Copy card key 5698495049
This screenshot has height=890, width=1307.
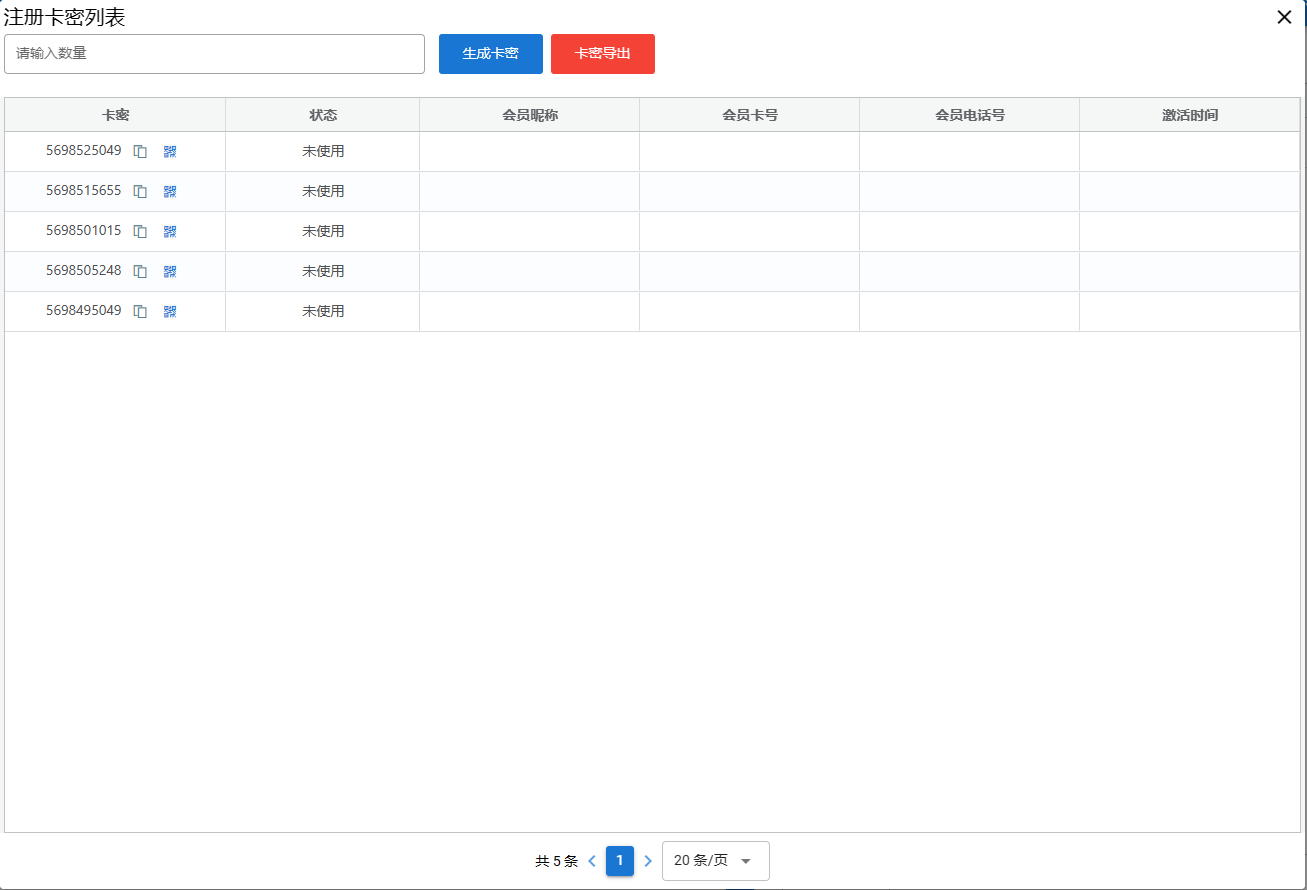141,312
